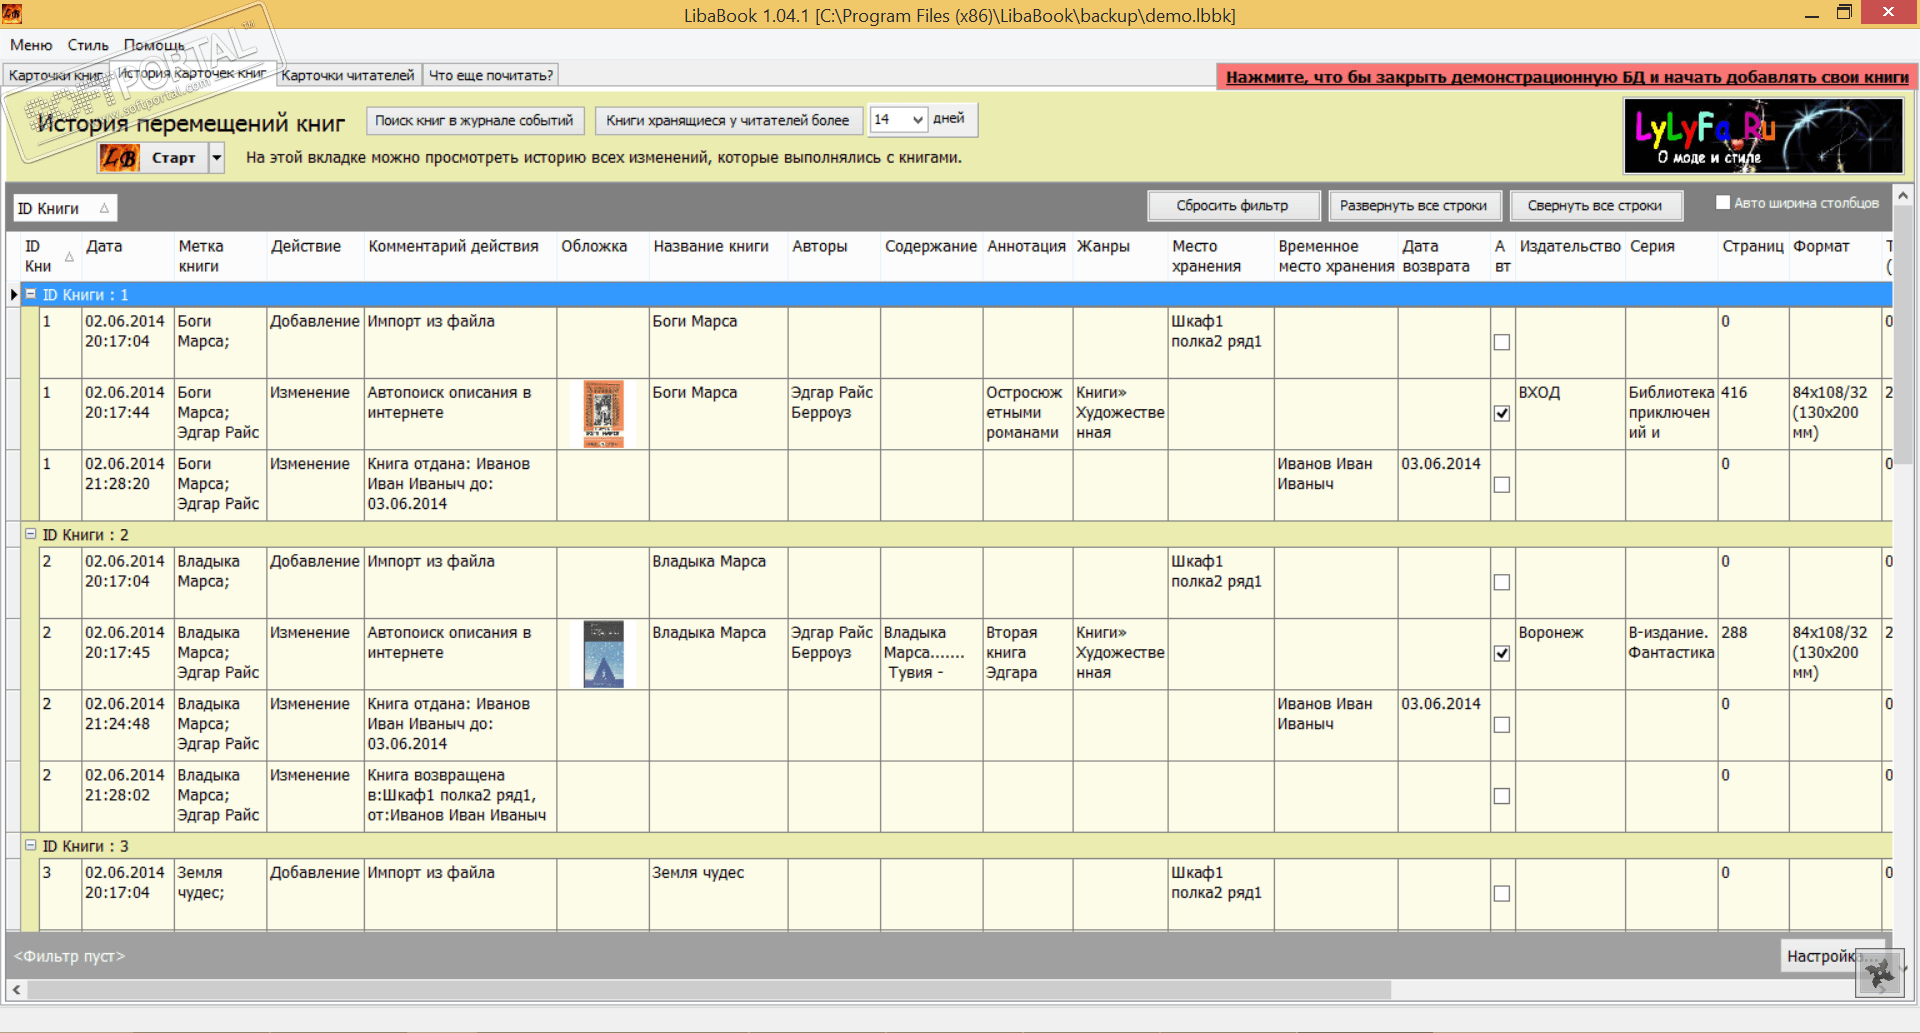The width and height of the screenshot is (1920, 1033).
Task: Open the Помощь menu
Action: 154,45
